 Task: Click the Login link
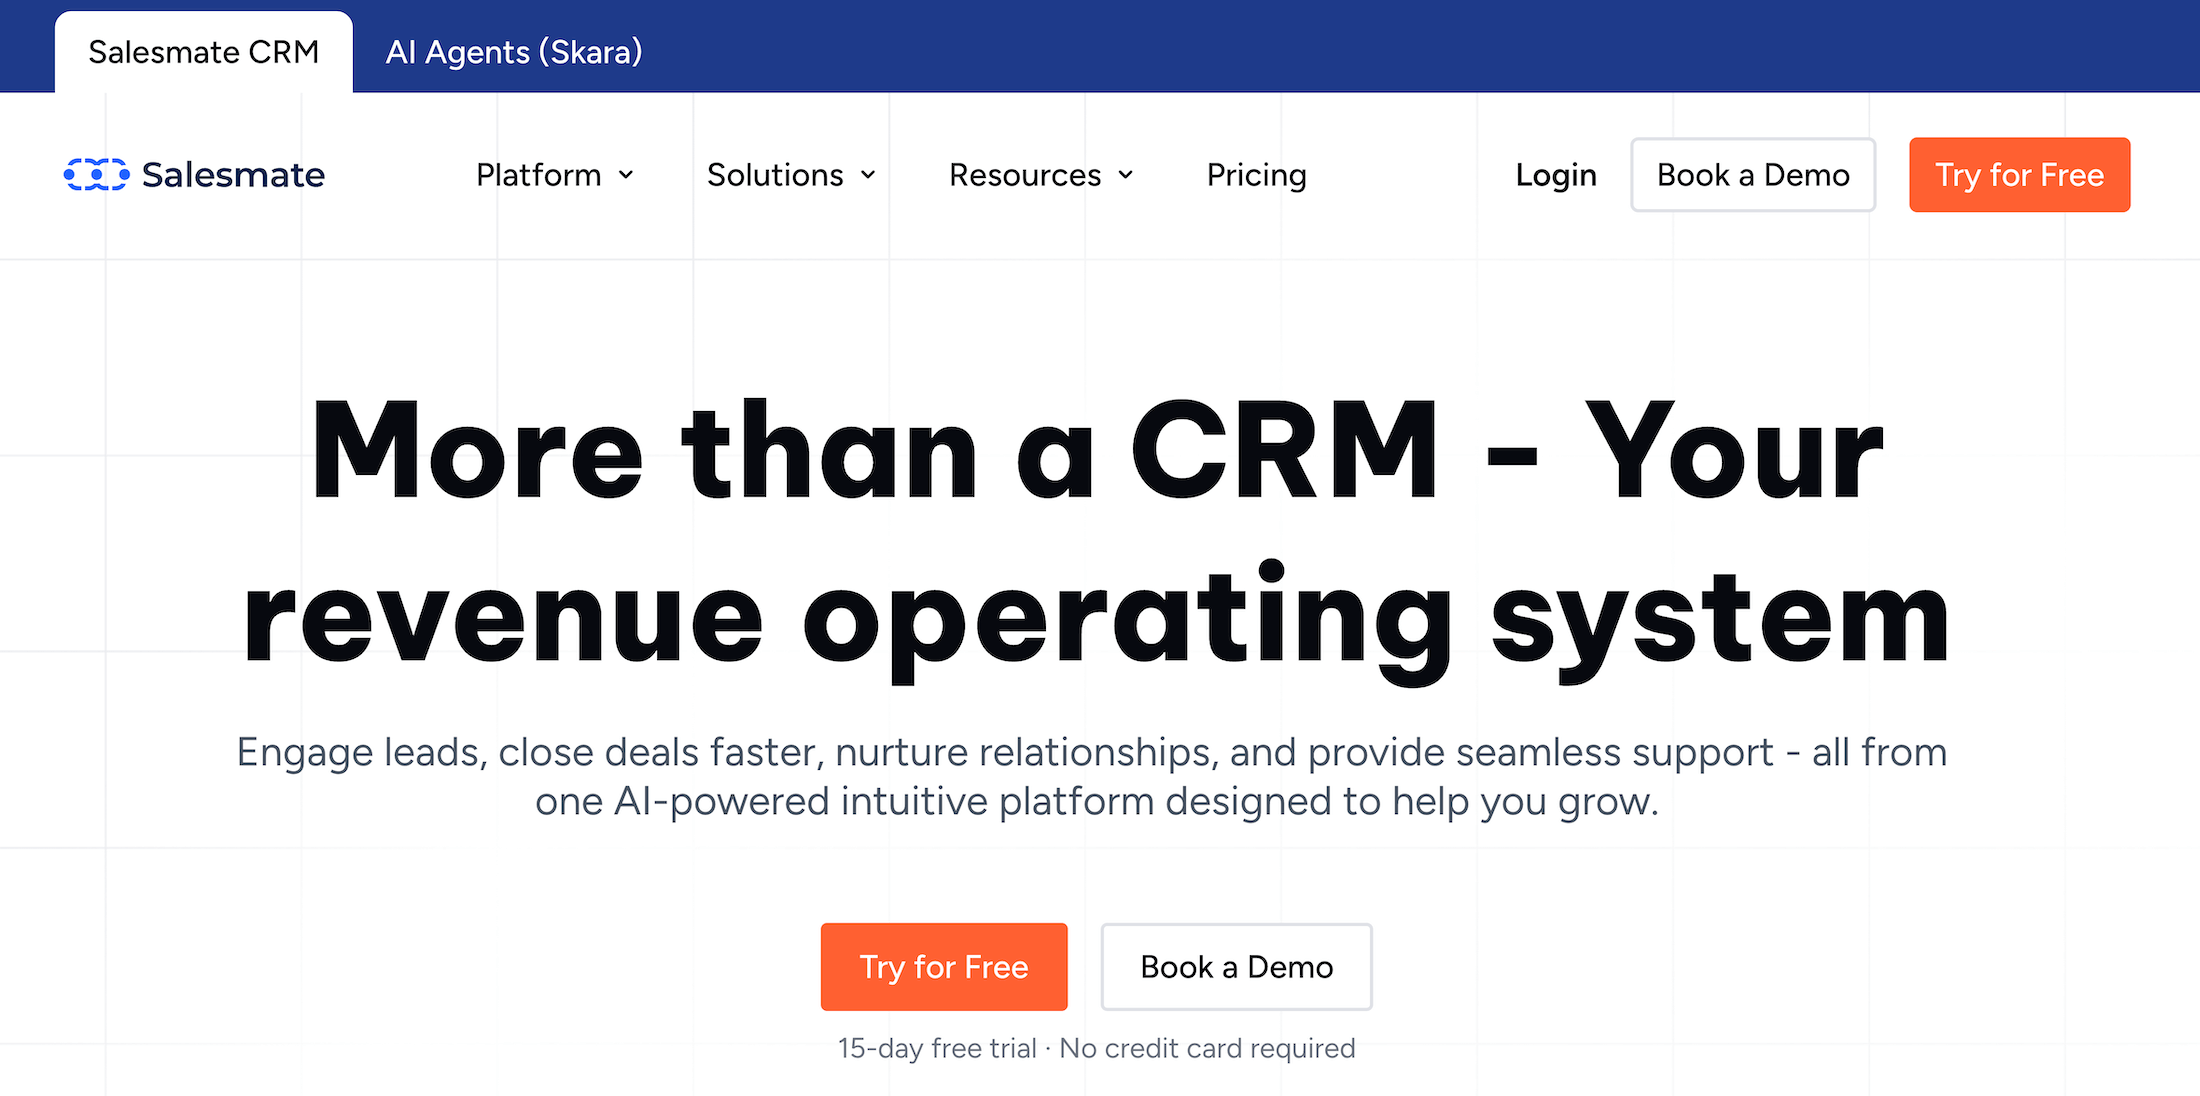tap(1555, 175)
